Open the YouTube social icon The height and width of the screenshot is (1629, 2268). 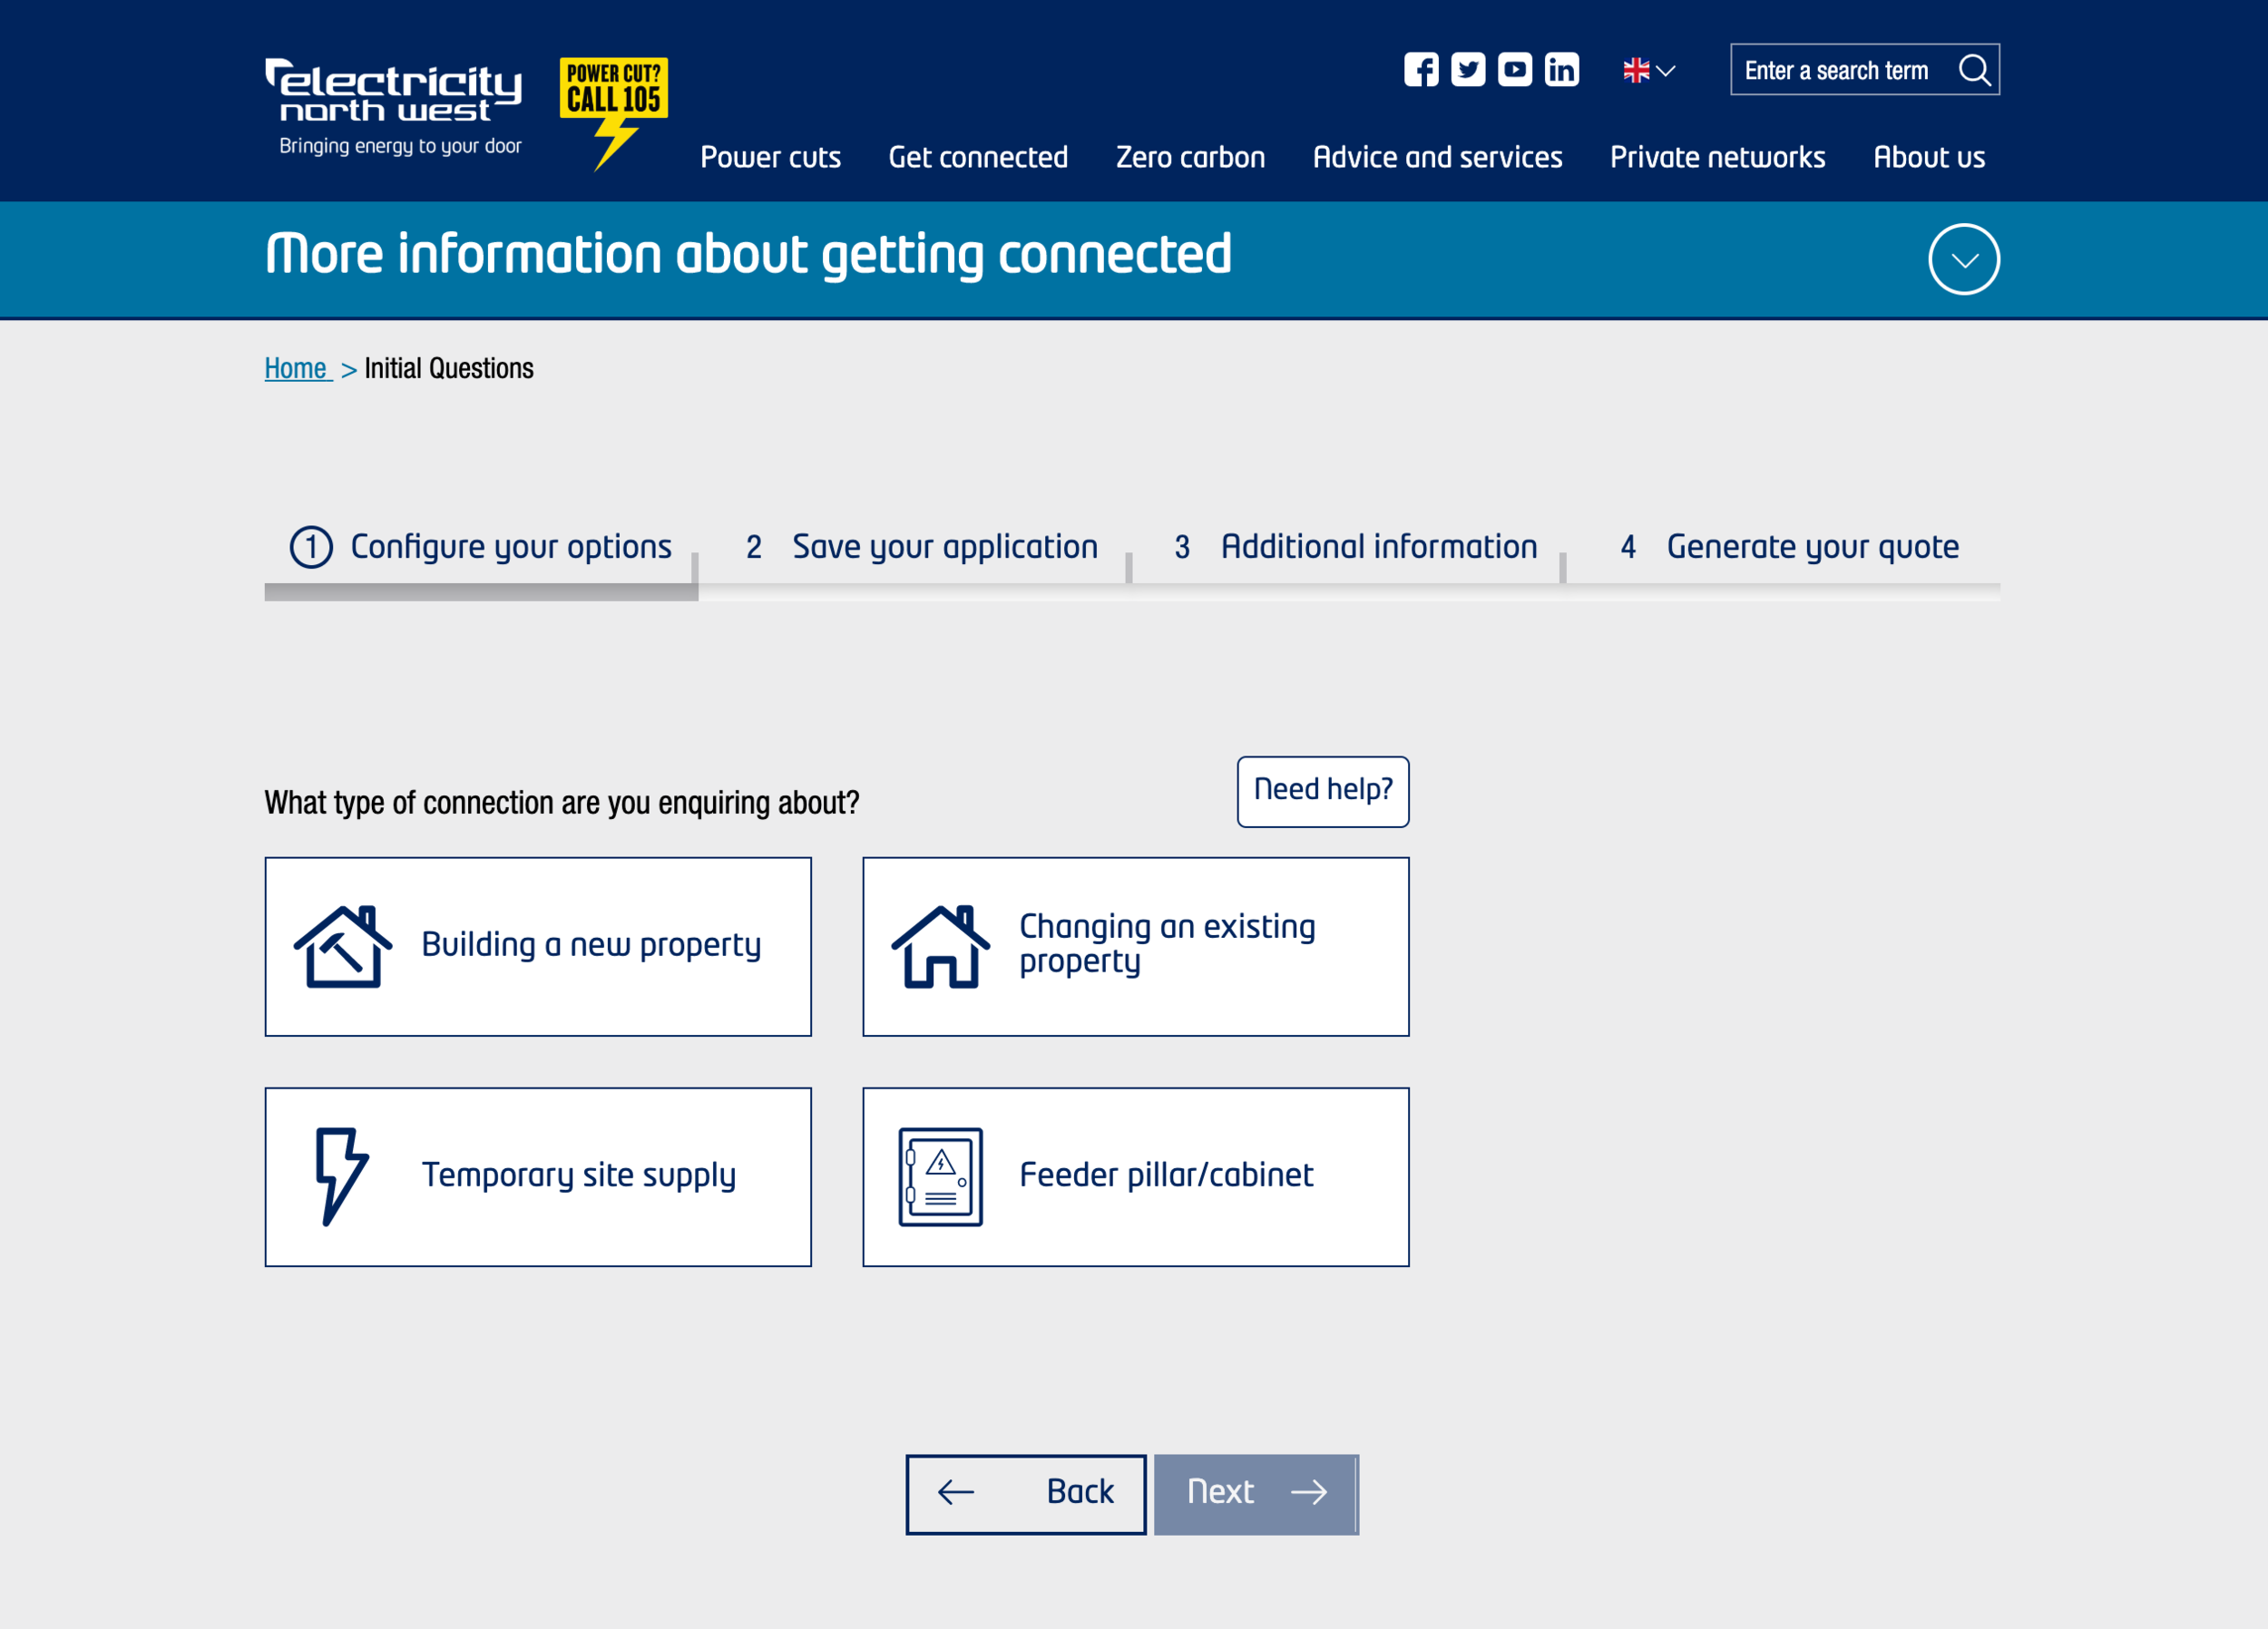(x=1514, y=70)
